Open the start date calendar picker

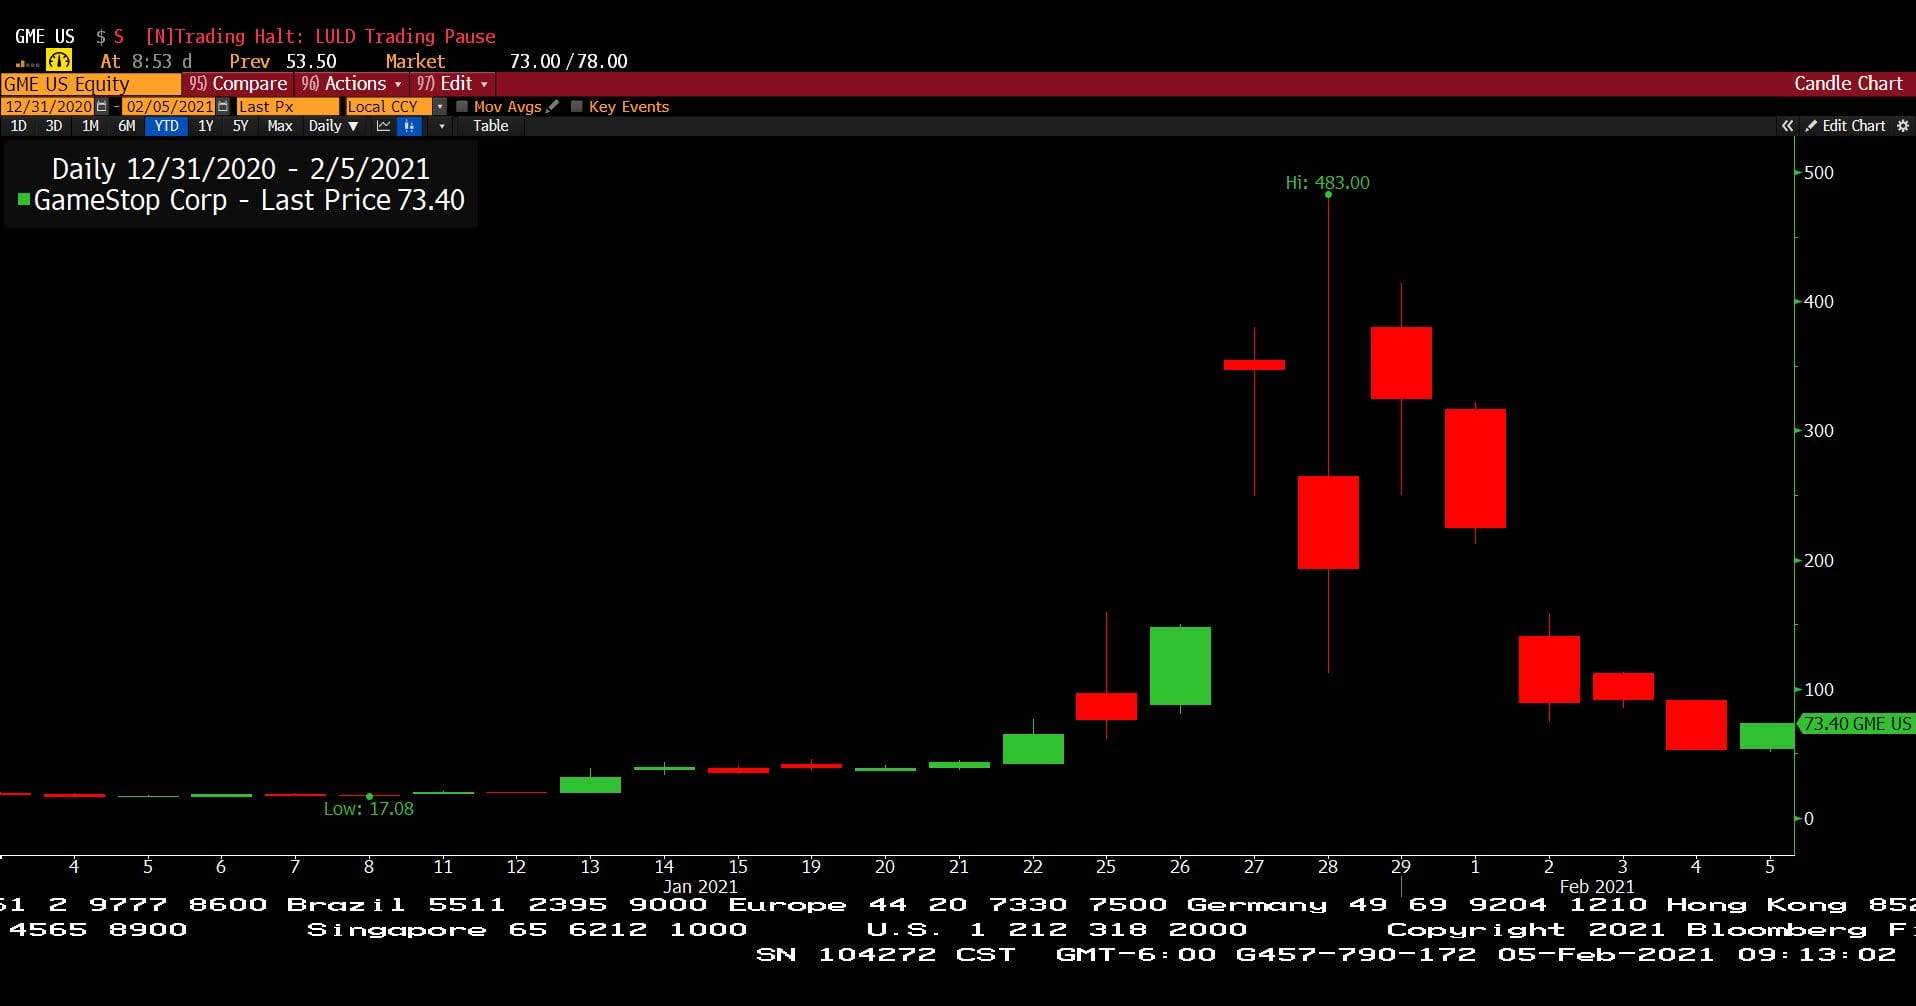[102, 106]
